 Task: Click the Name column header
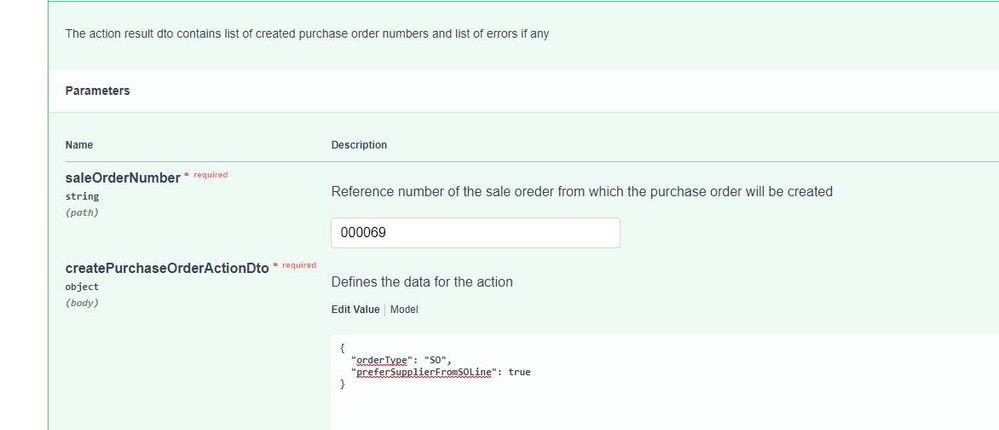(x=79, y=145)
